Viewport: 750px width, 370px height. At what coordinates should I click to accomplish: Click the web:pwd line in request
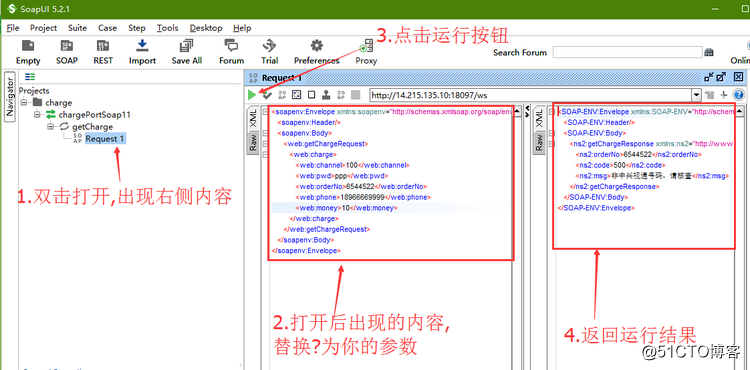pos(341,175)
